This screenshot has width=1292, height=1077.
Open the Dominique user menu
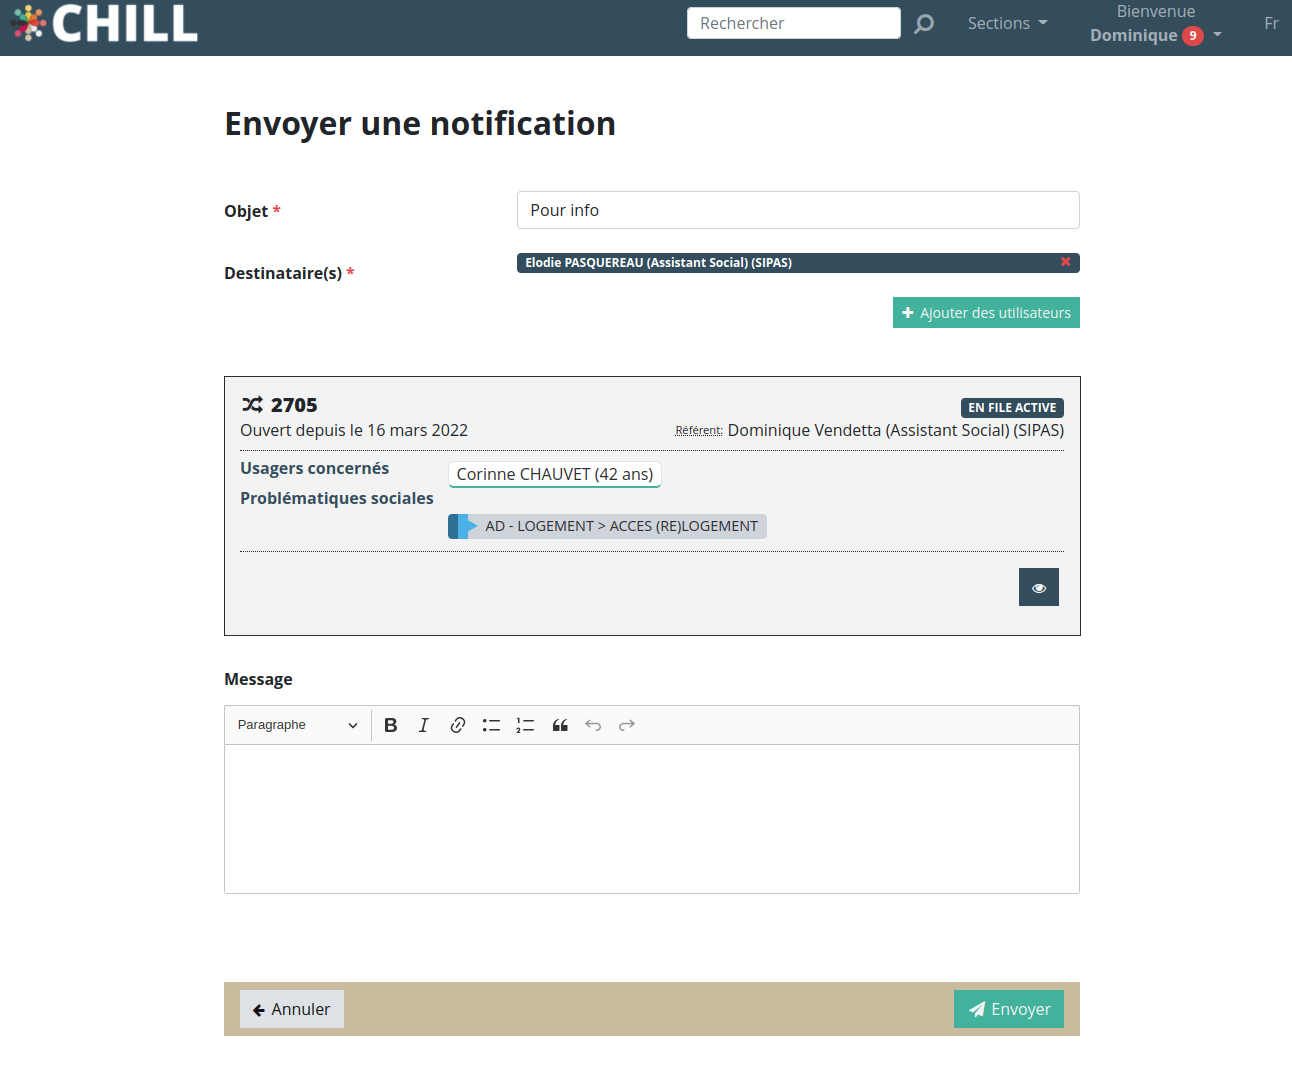(1155, 35)
